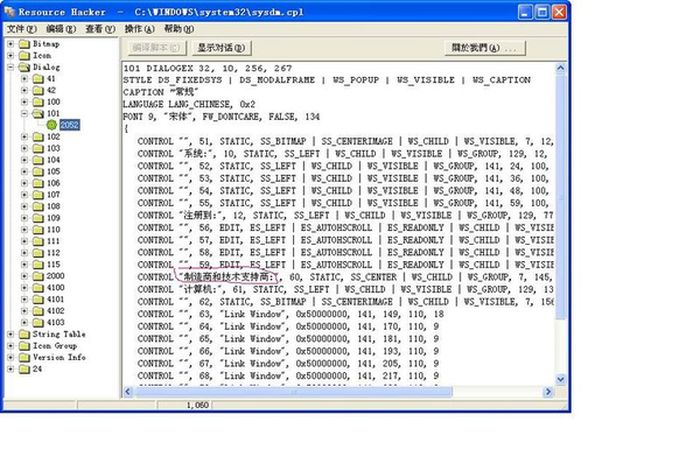
Task: Click the Icon folder icon in tree
Action: [x=24, y=55]
